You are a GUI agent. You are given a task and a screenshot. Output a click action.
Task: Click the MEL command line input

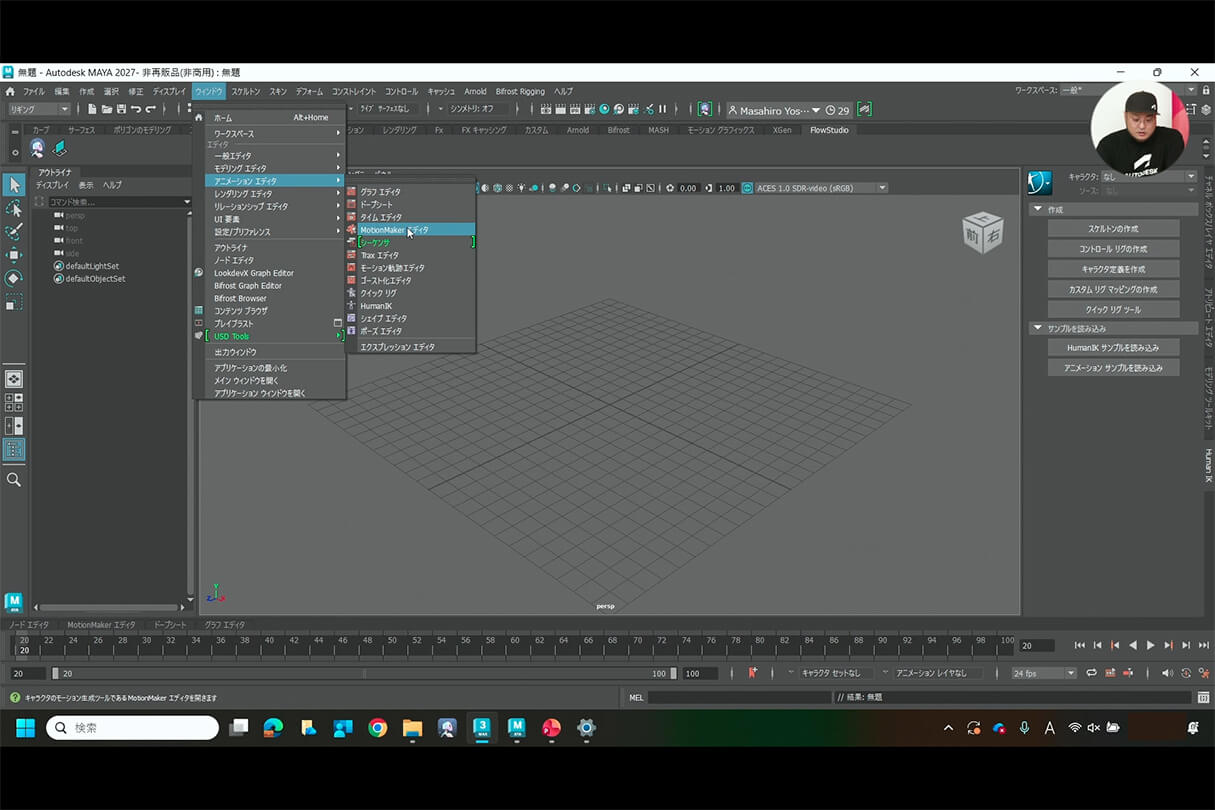740,697
